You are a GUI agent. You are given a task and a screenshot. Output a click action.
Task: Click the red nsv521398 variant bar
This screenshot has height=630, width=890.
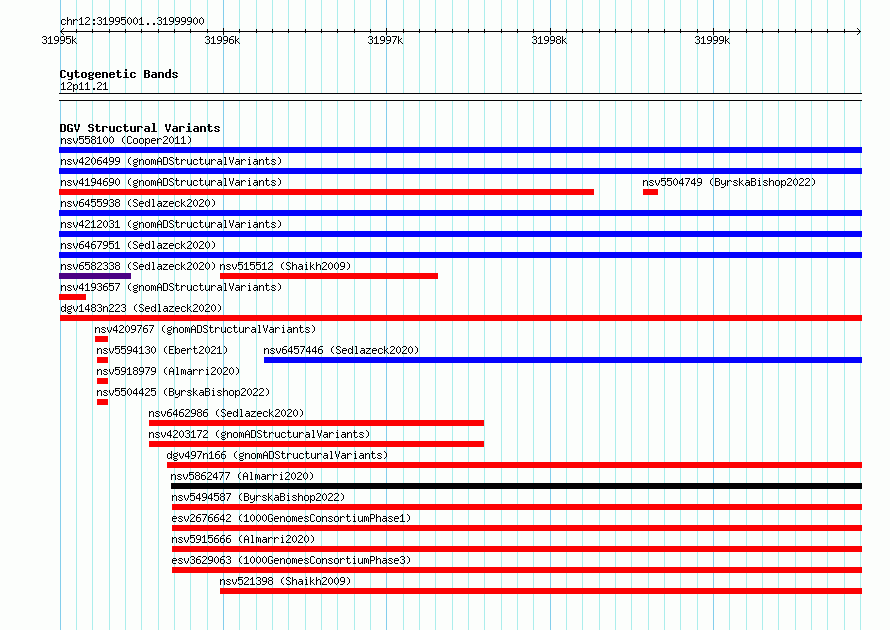[541, 591]
